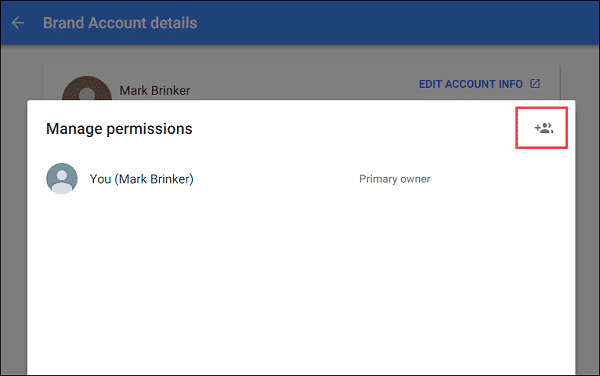Screen dimensions: 600x376
Task: Click the Manage permissions heading
Action: [119, 129]
